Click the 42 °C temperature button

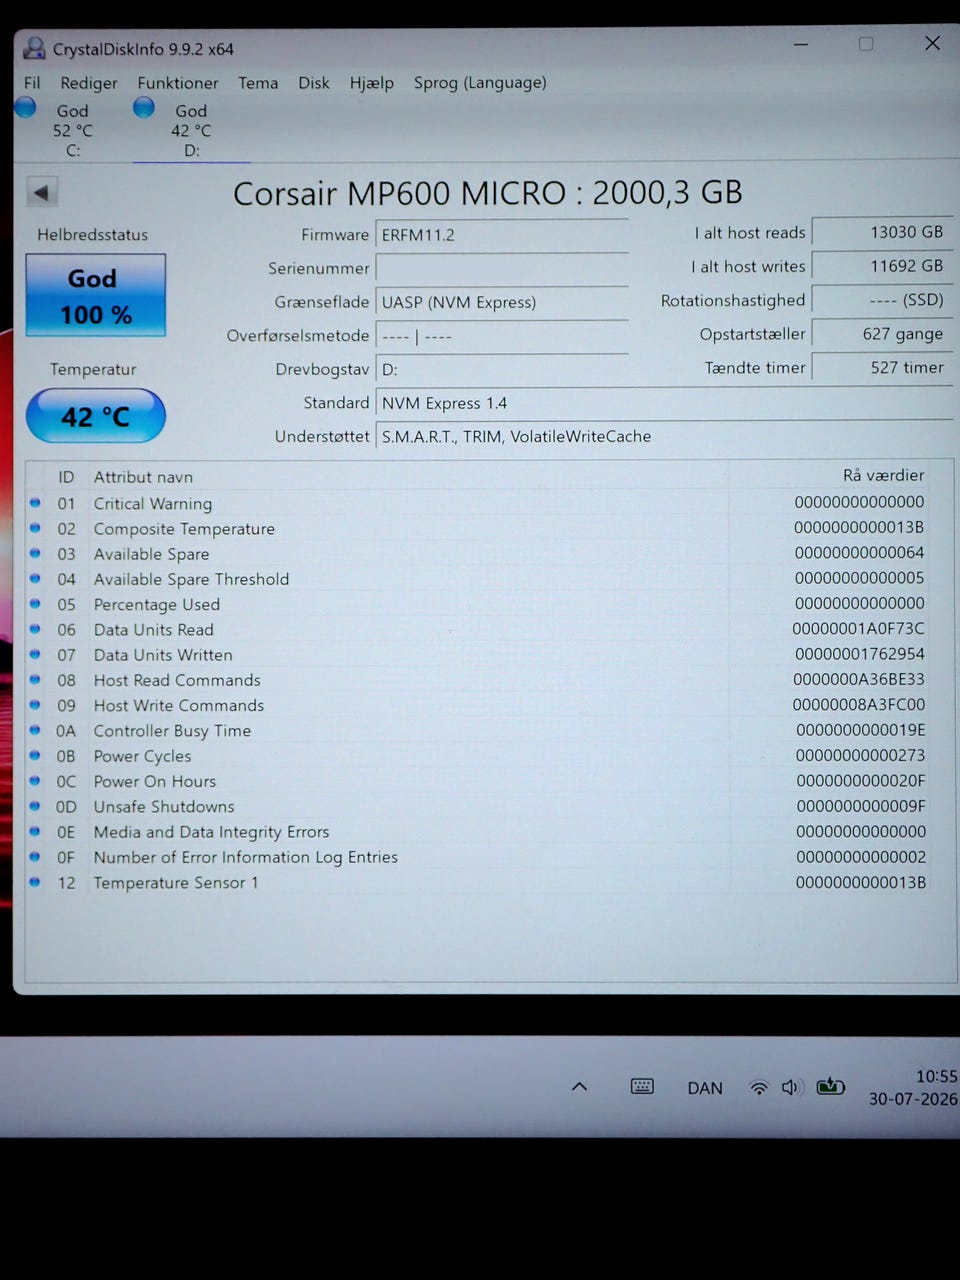click(x=95, y=416)
